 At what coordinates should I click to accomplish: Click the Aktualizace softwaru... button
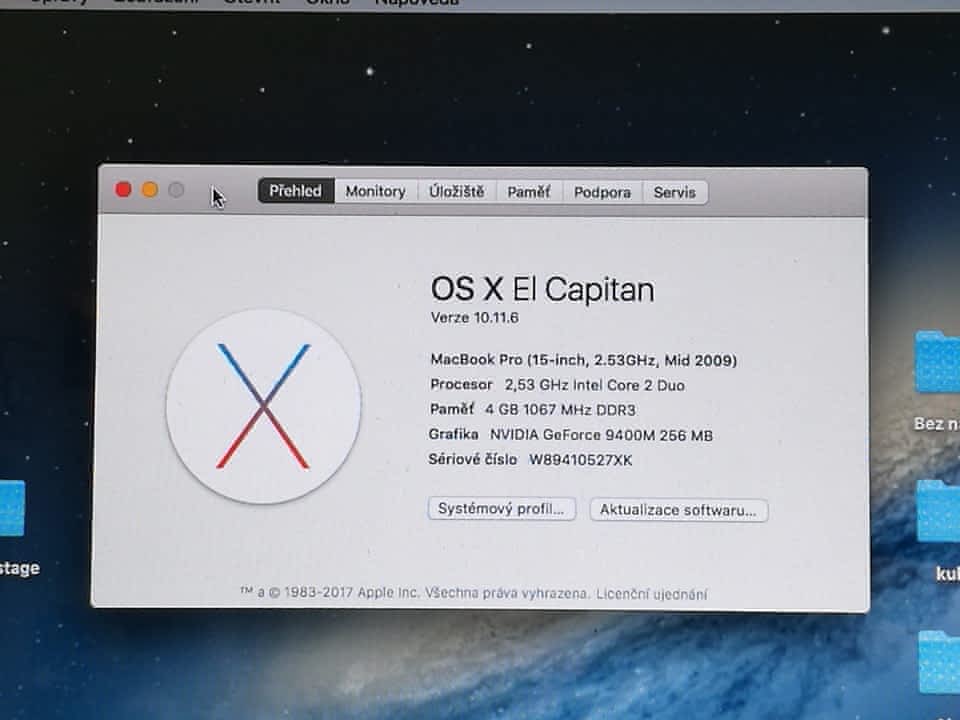click(678, 510)
